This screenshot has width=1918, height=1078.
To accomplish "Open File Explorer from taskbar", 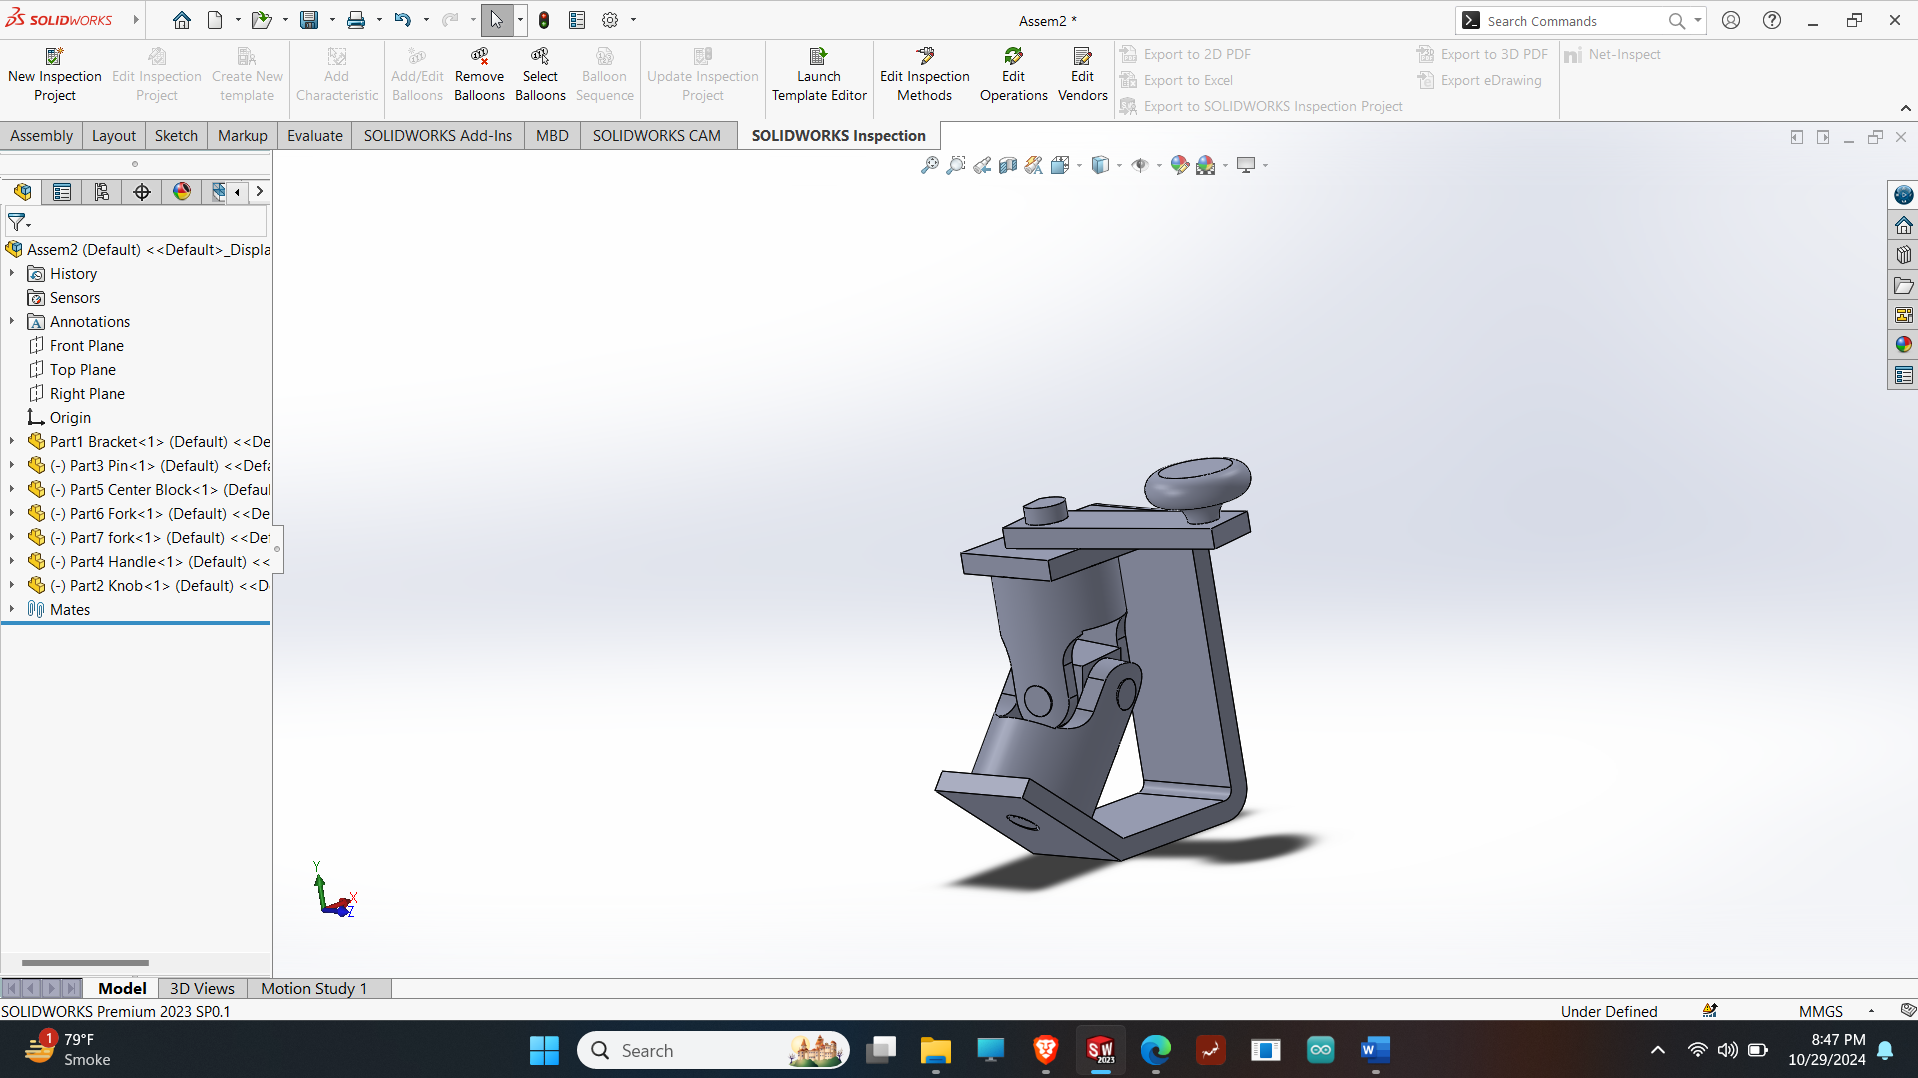I will (935, 1050).
